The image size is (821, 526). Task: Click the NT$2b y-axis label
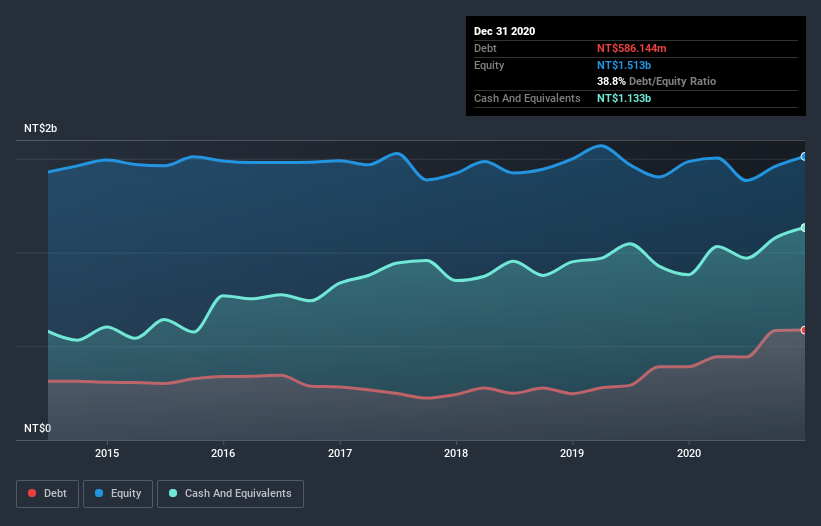[x=40, y=128]
